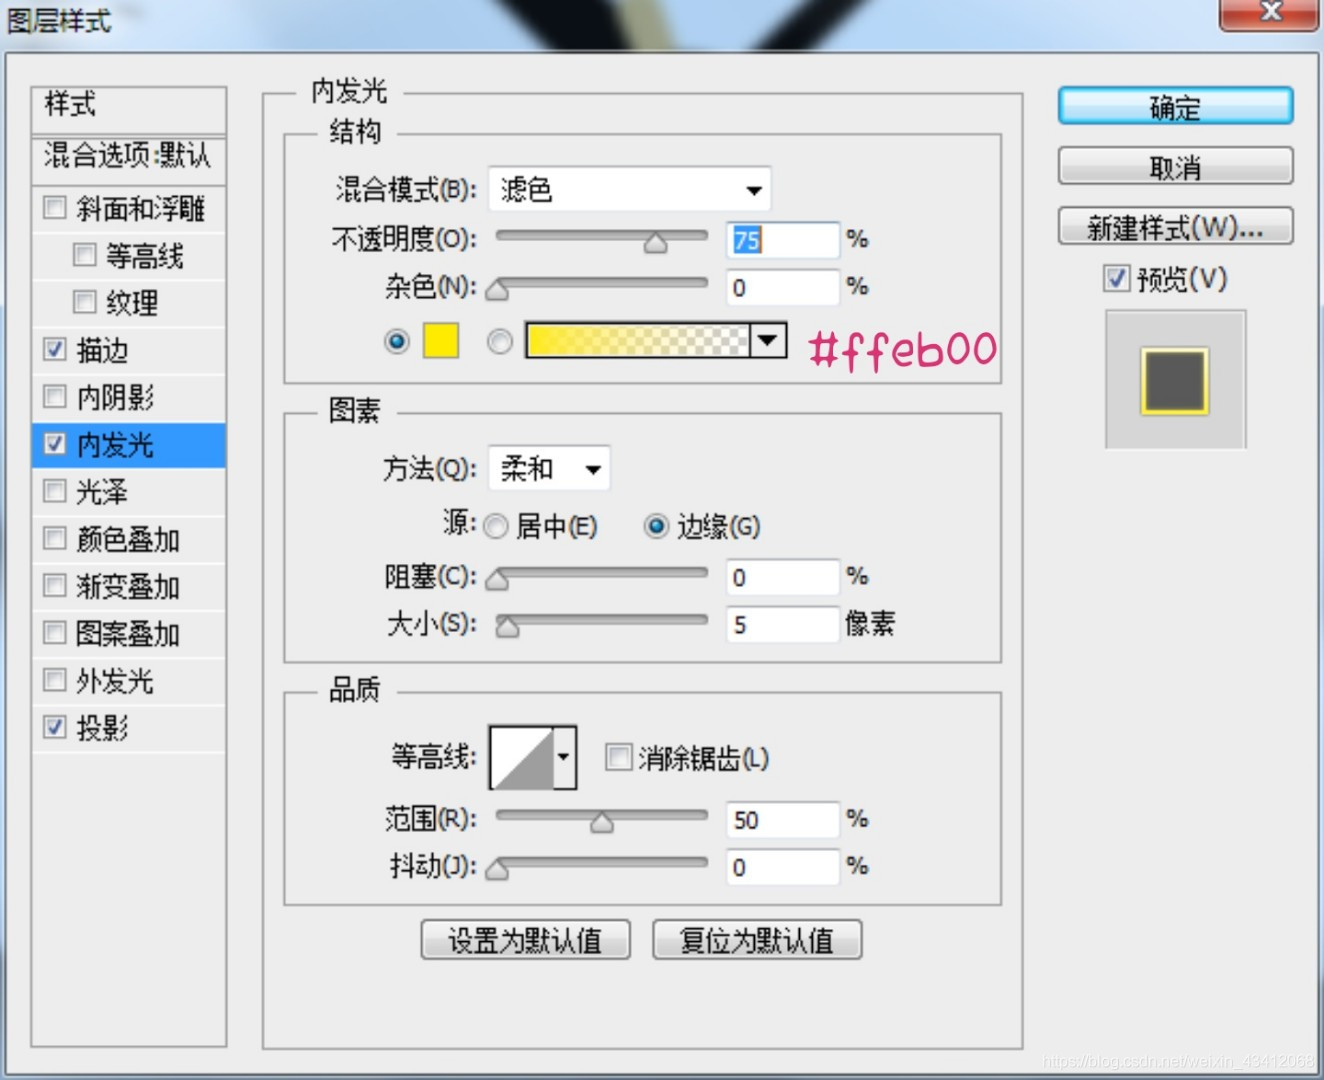Uncheck the 内发光 style checkbox

click(54, 444)
